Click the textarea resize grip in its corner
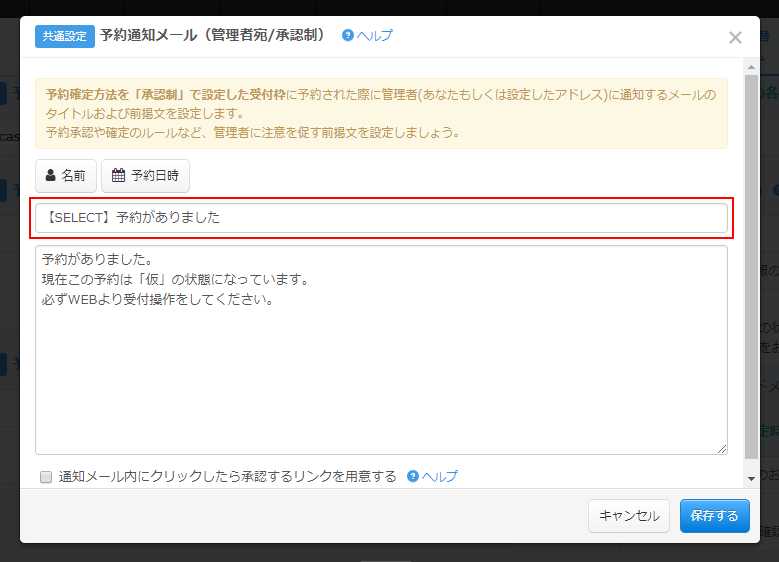The height and width of the screenshot is (562, 779). tap(721, 449)
